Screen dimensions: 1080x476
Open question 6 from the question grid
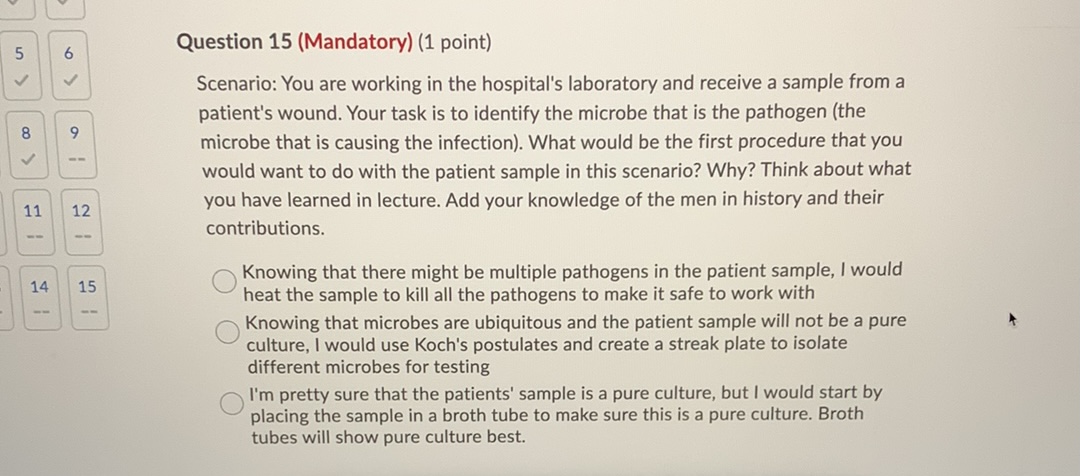(x=69, y=66)
